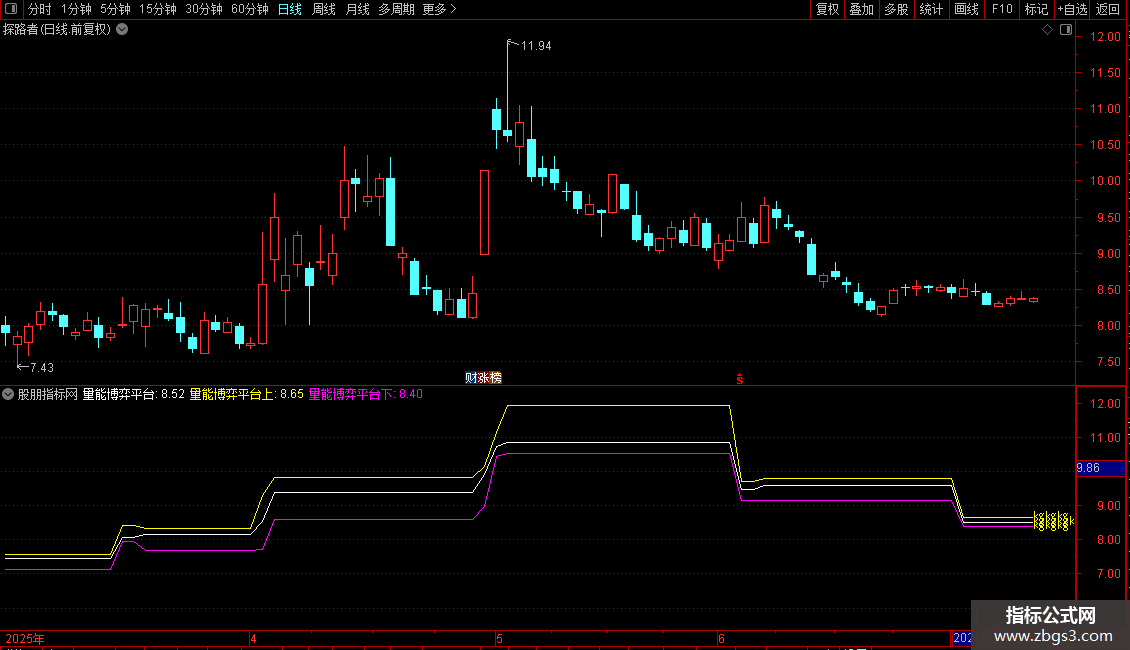
Task: Click the 探路者(日线.前复权) chart title
Action: click(x=57, y=30)
